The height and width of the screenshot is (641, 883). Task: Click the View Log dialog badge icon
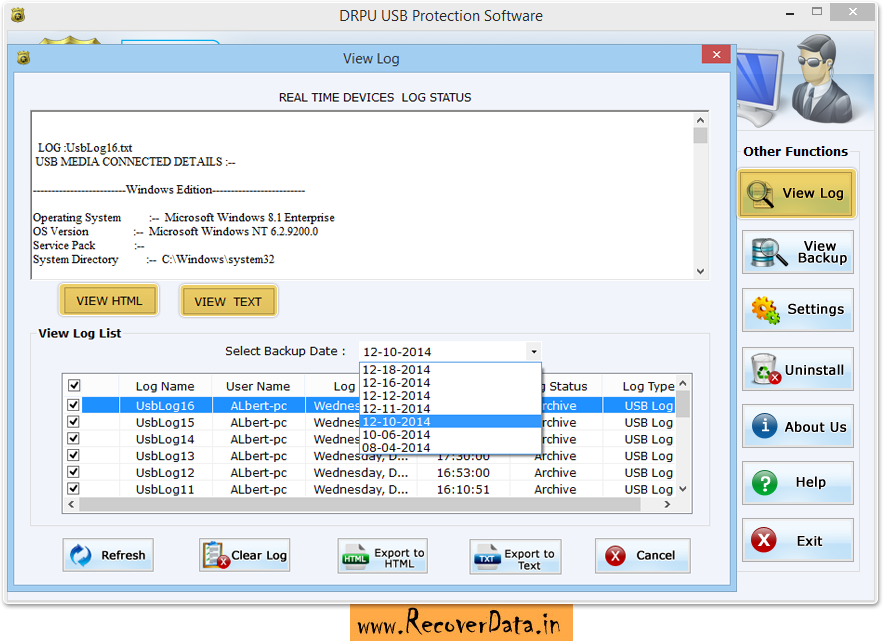coord(23,57)
